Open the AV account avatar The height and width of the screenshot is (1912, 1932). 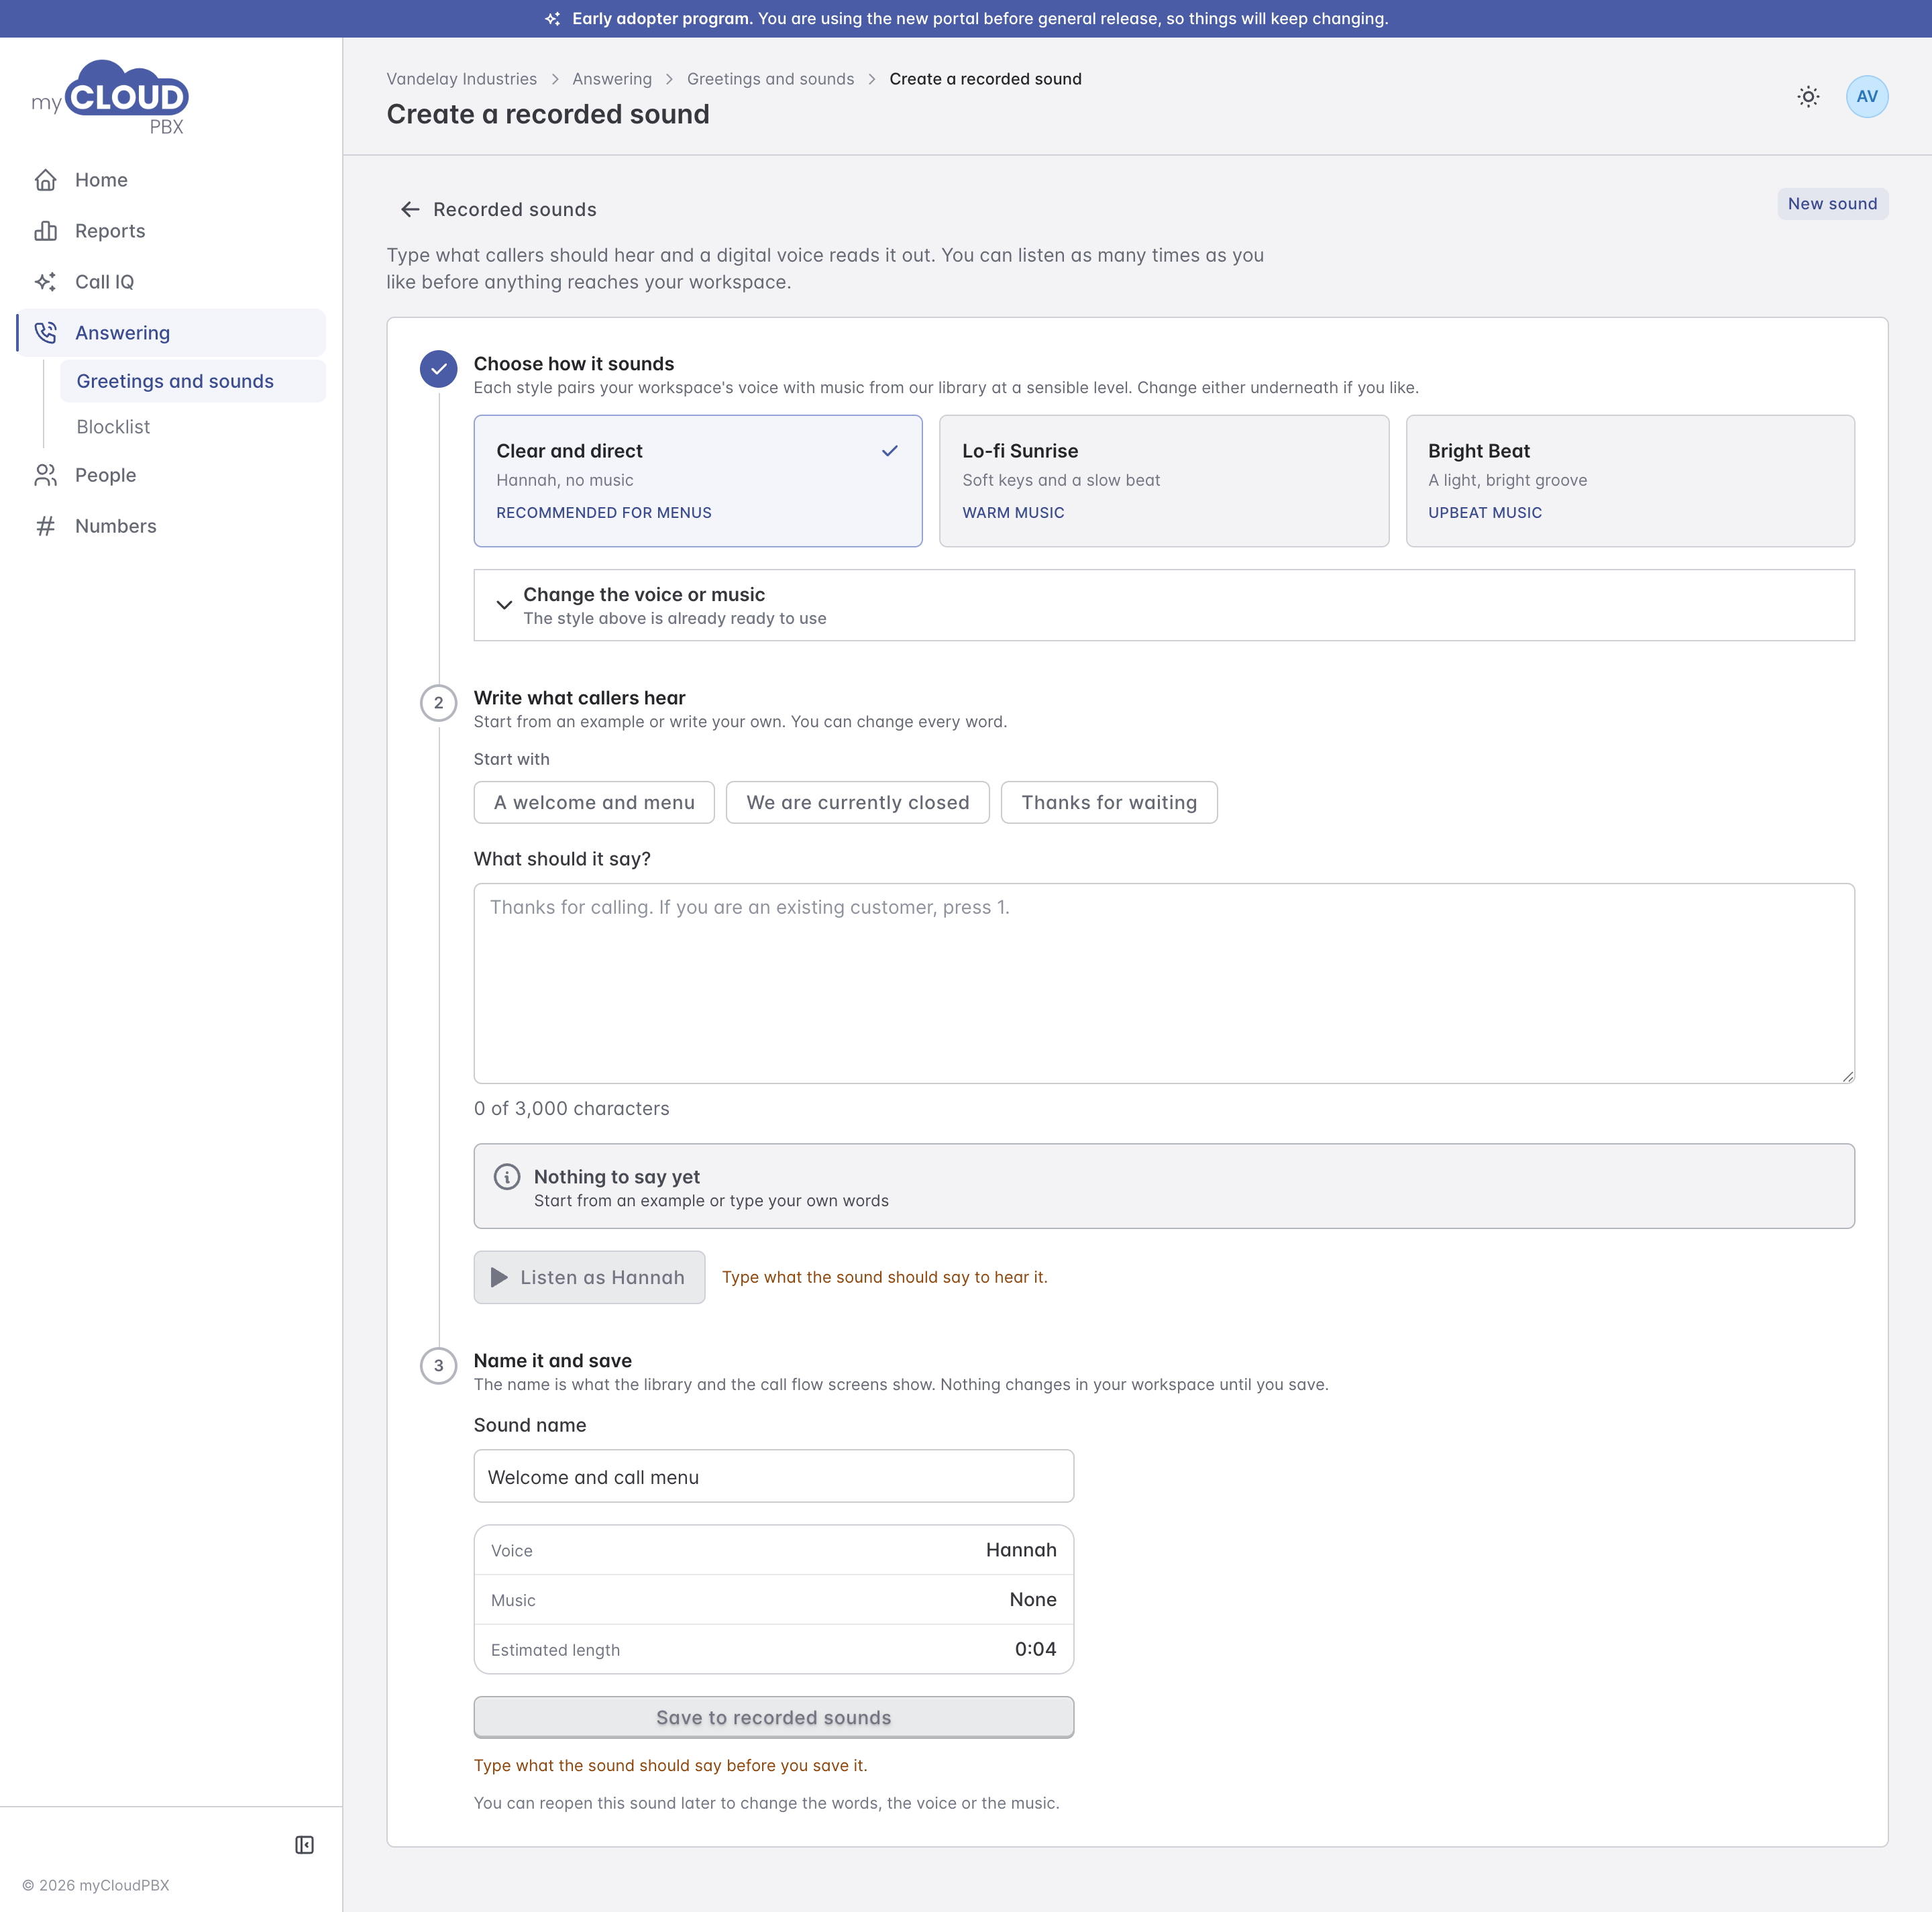point(1867,97)
